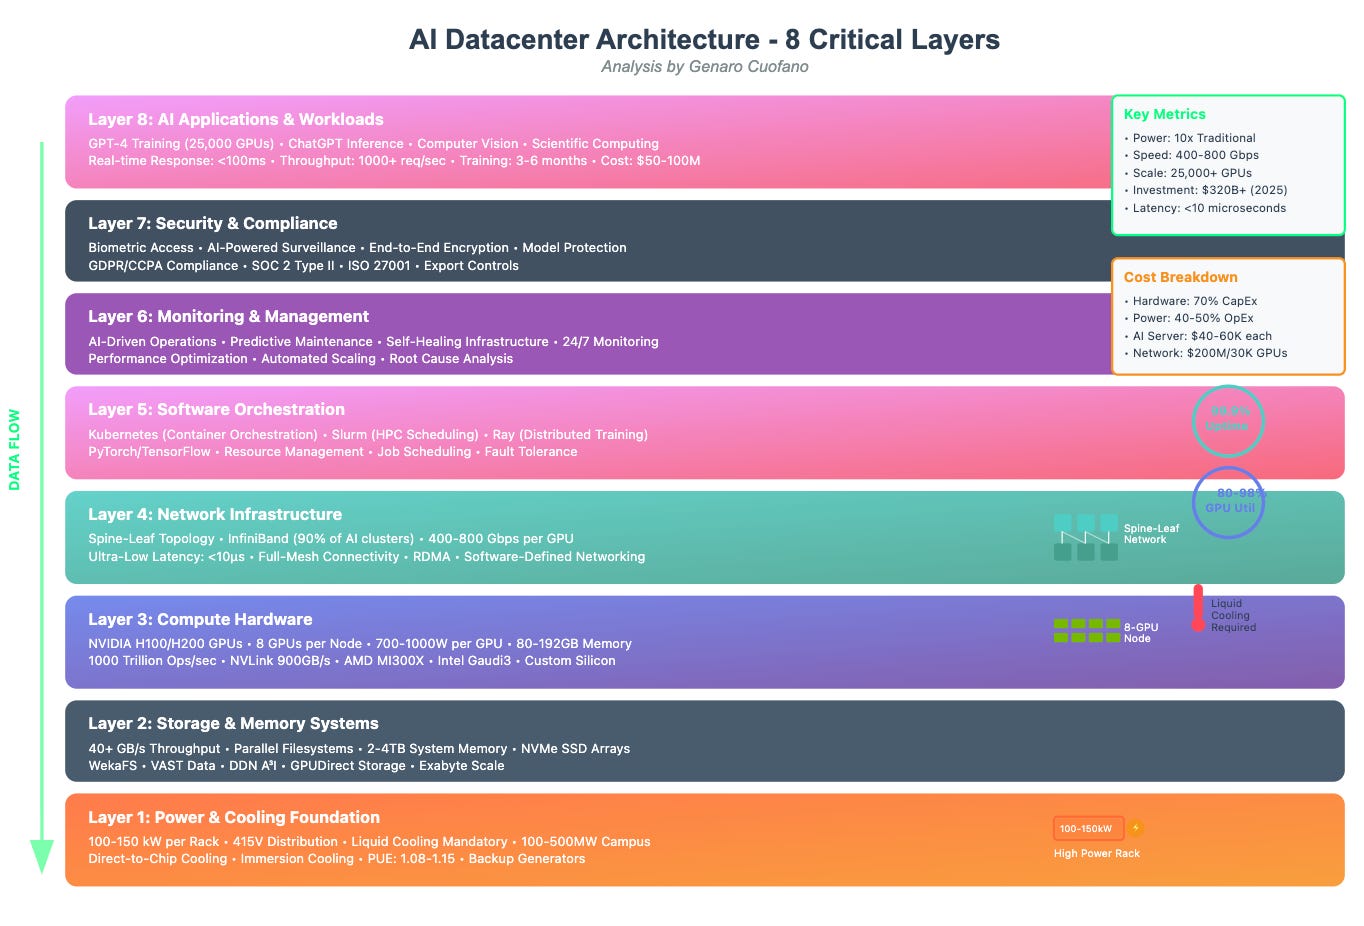Image resolution: width=1364 pixels, height=926 pixels.
Task: Click the Fault Tolerance text
Action: point(531,451)
